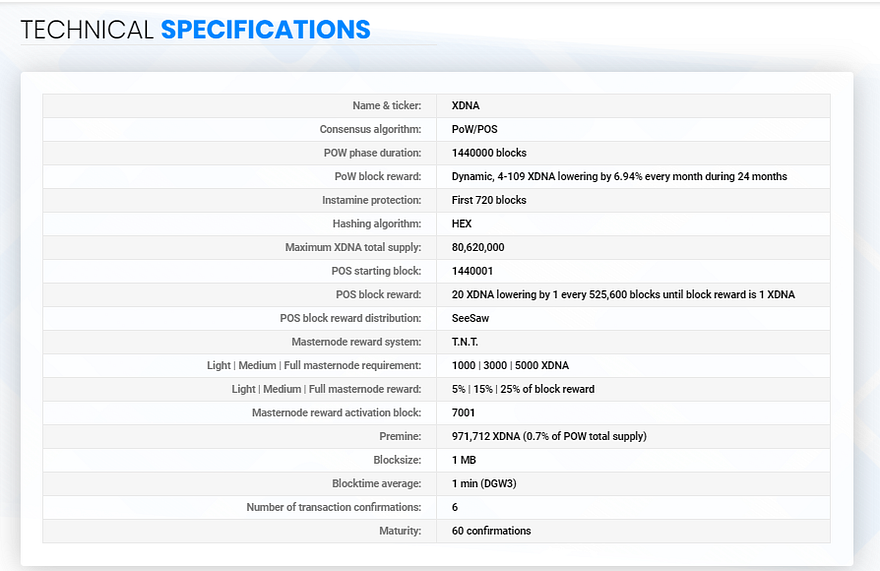
Task: Click the First 720 blocks value
Action: pyautogui.click(x=489, y=200)
